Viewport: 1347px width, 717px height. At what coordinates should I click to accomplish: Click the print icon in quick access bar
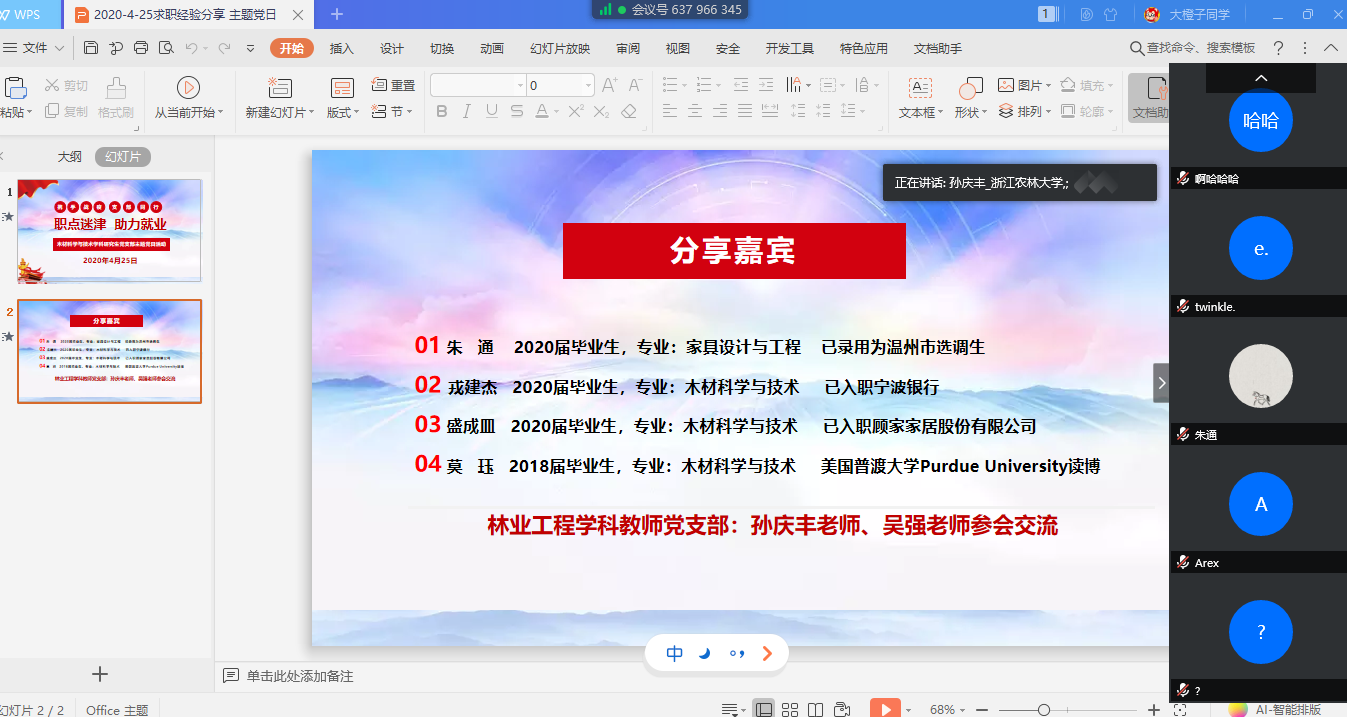tap(141, 48)
